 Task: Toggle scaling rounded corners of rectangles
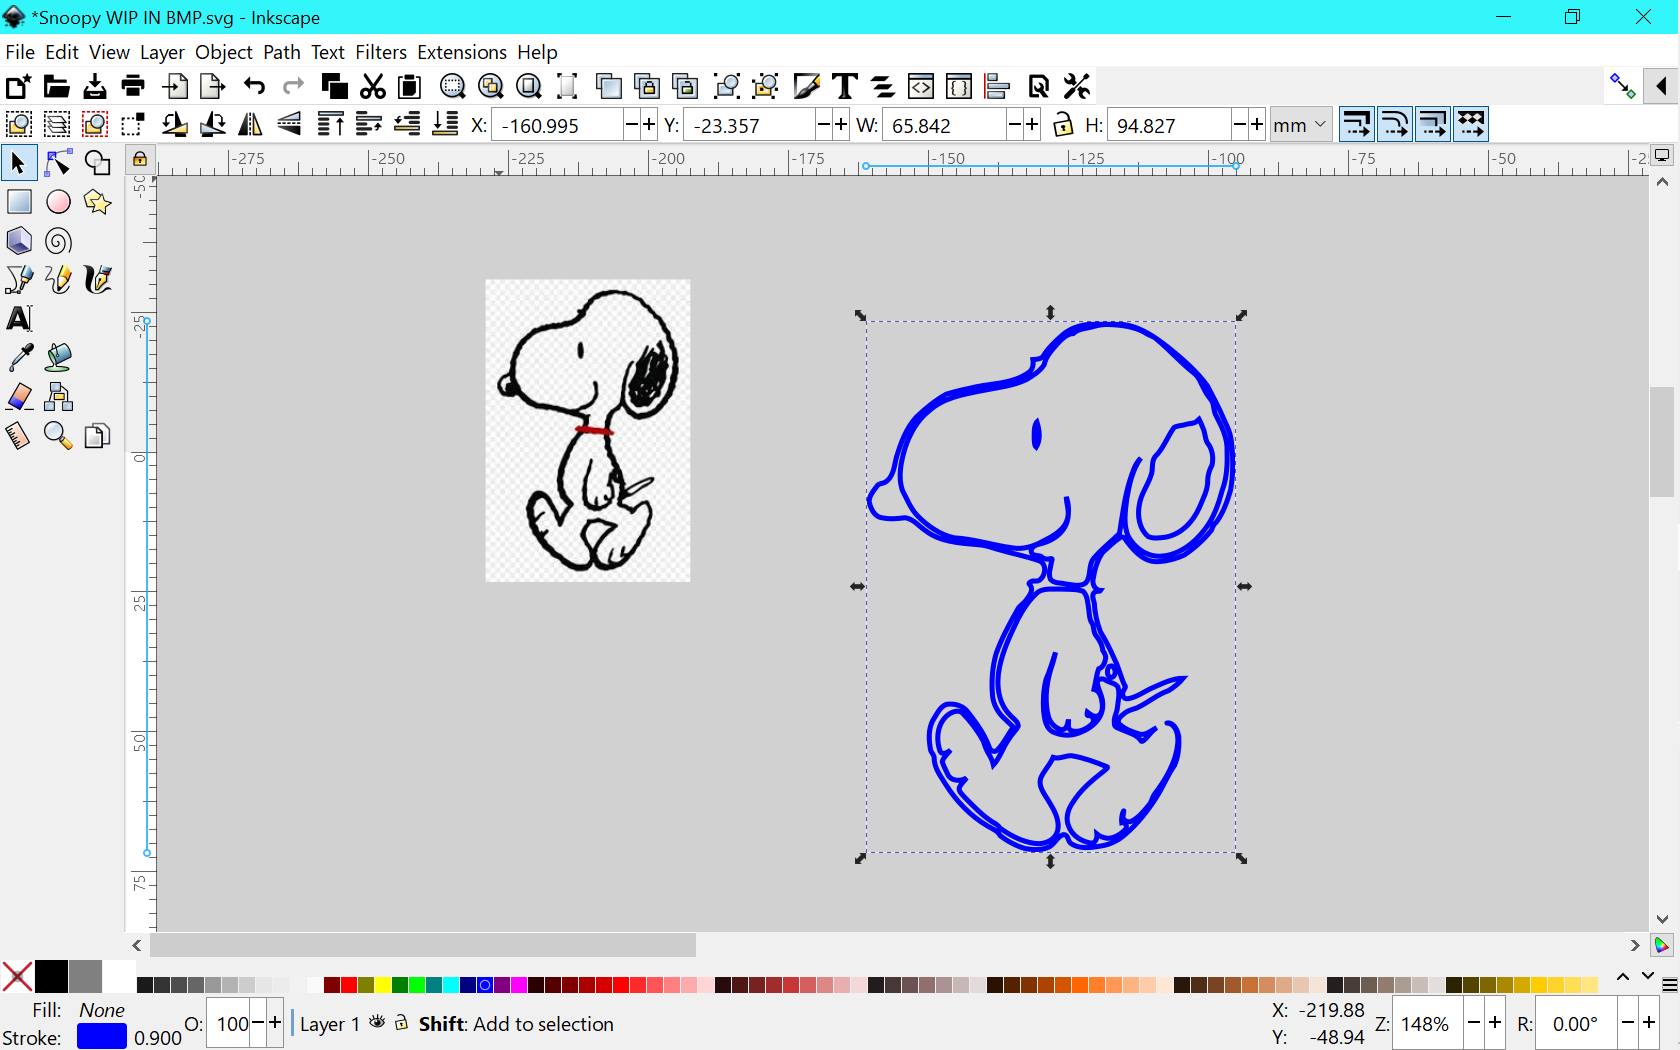click(1394, 125)
